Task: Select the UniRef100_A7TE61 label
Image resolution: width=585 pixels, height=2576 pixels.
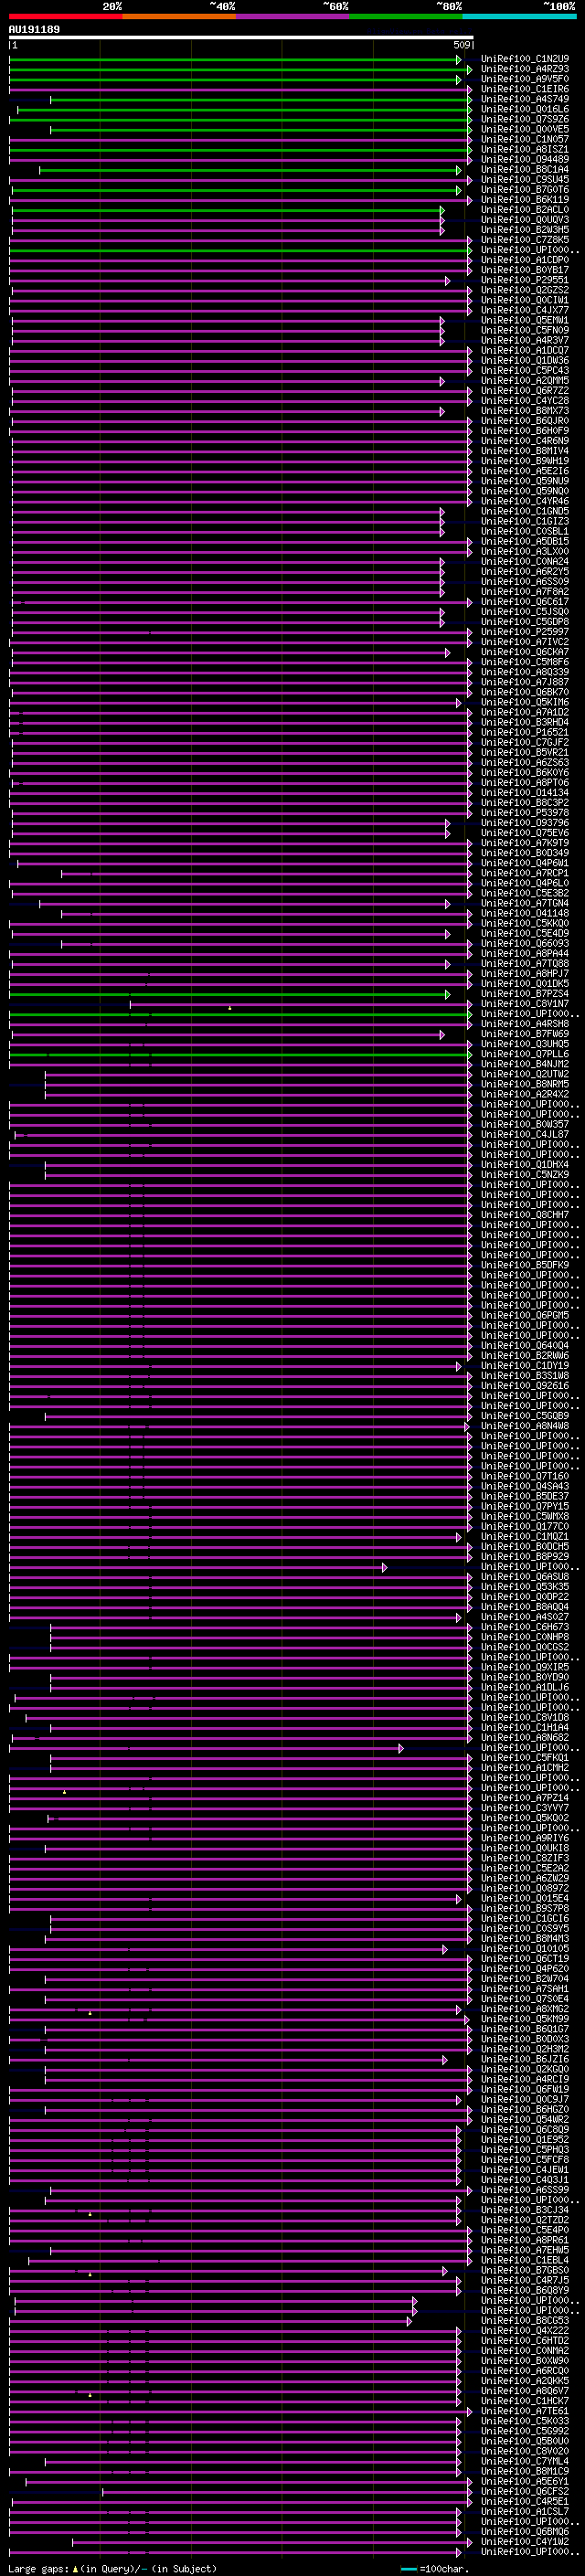Action: [x=525, y=2410]
